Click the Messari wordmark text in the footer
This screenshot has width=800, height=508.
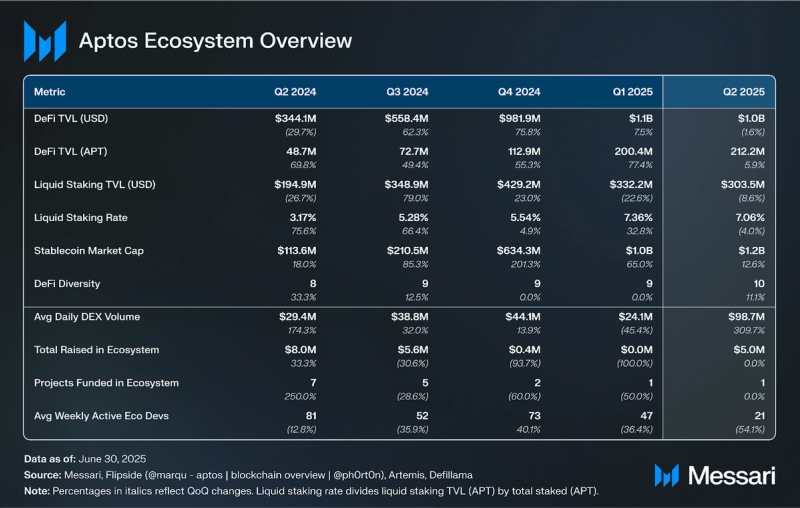pos(729,475)
